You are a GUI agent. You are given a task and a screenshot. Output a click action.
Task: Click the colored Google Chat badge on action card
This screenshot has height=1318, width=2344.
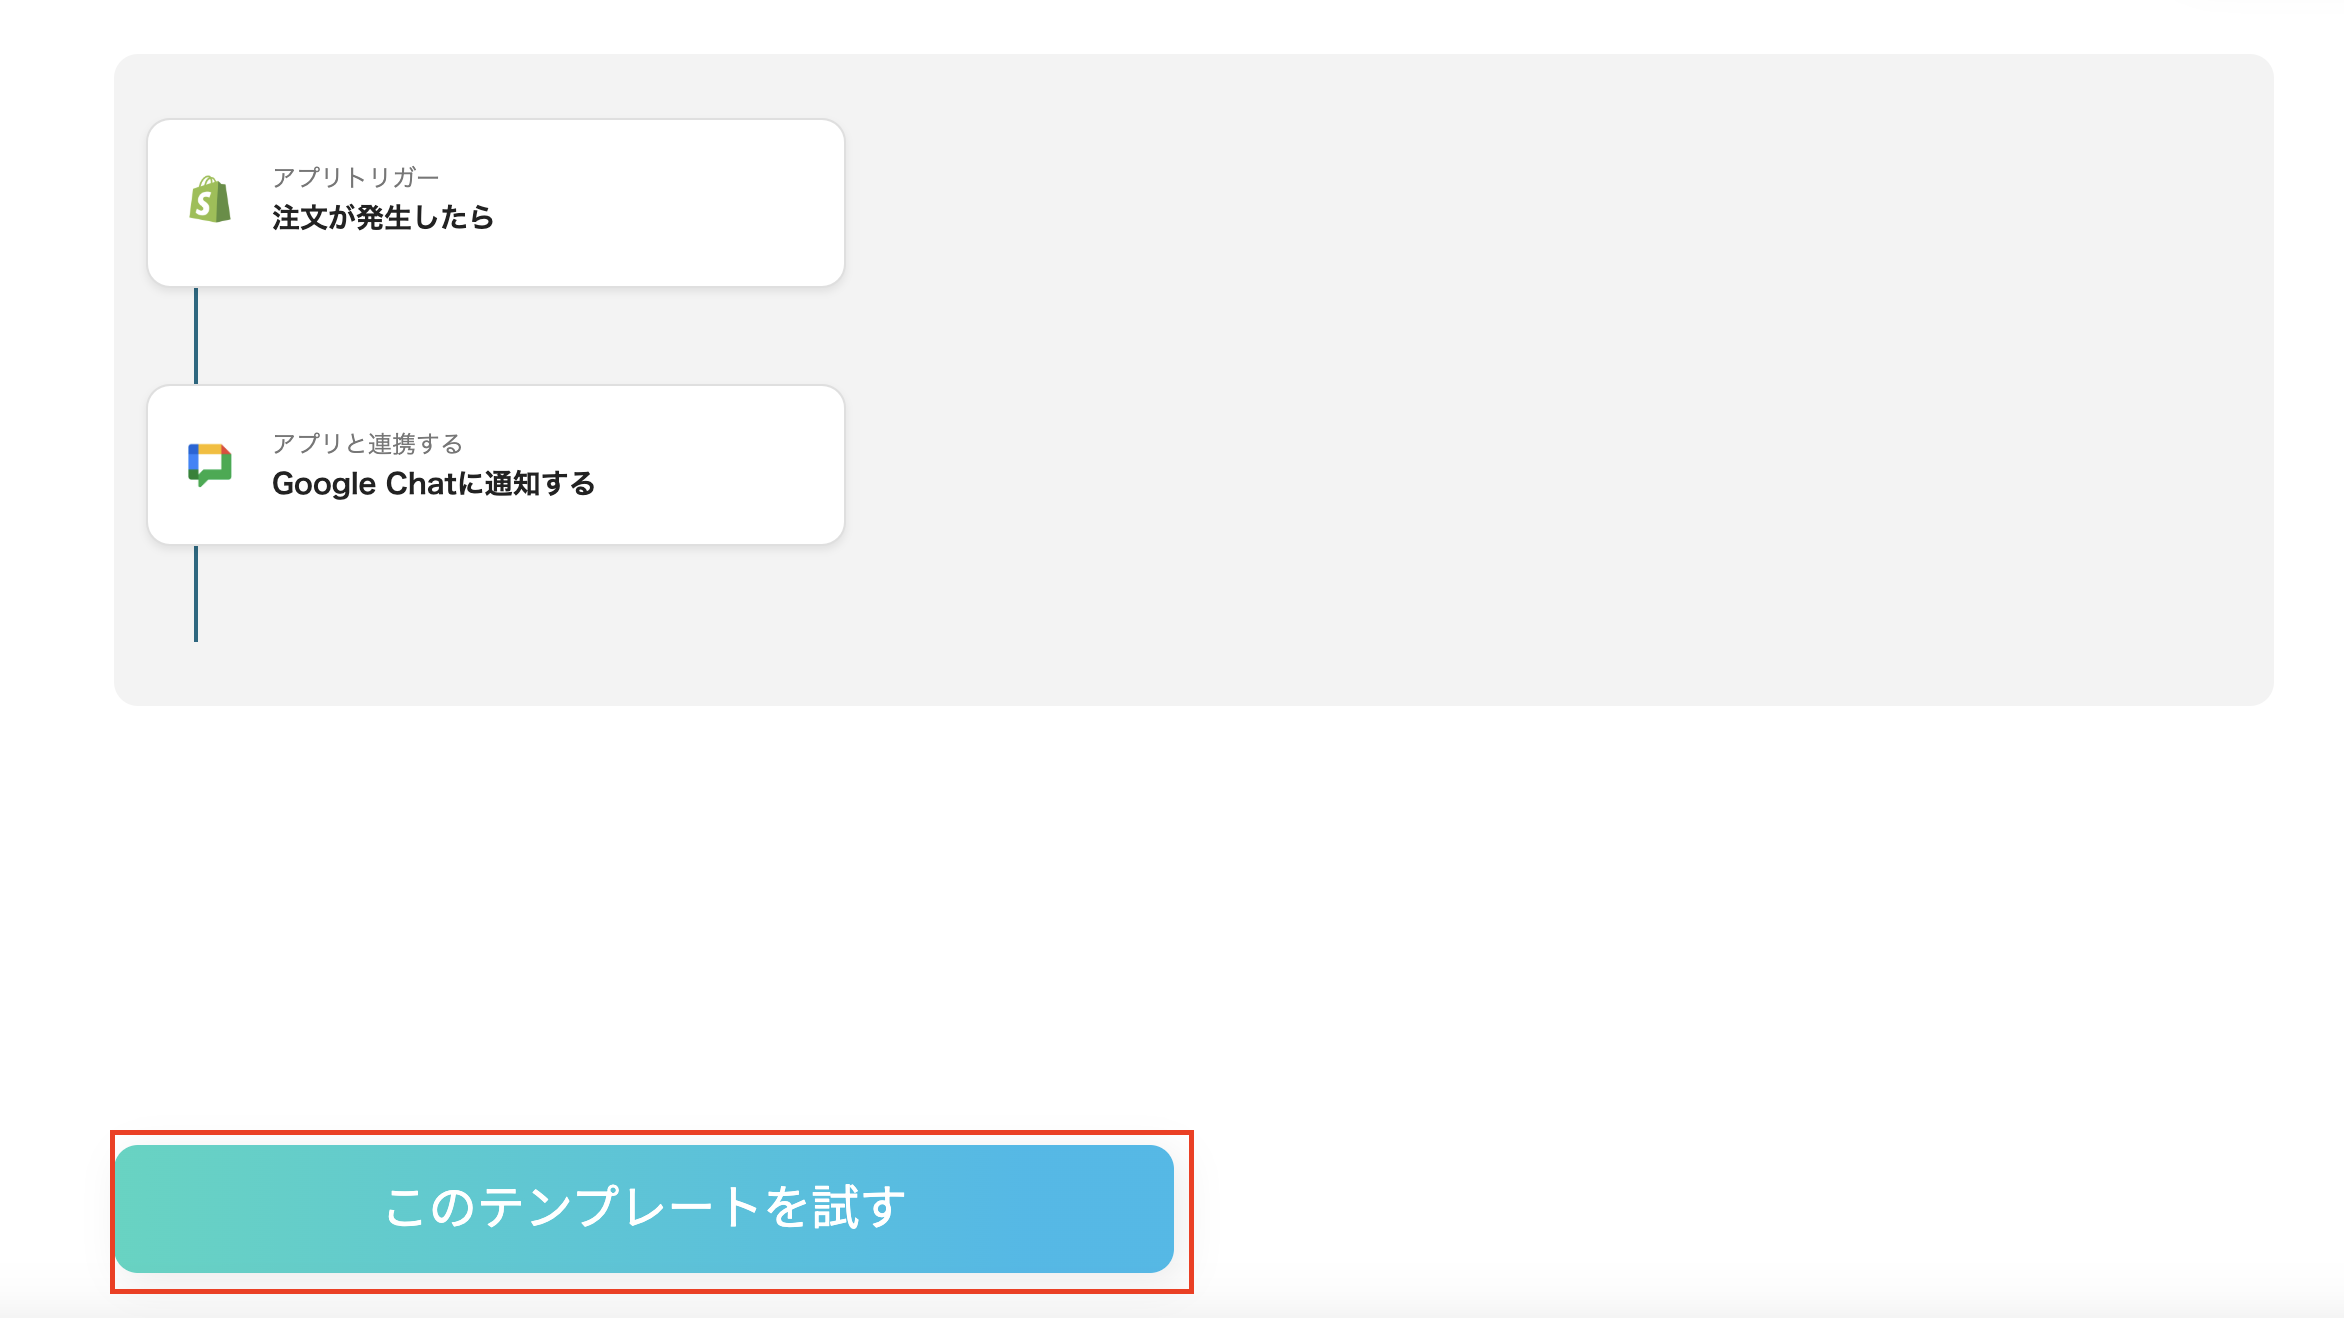(x=207, y=463)
